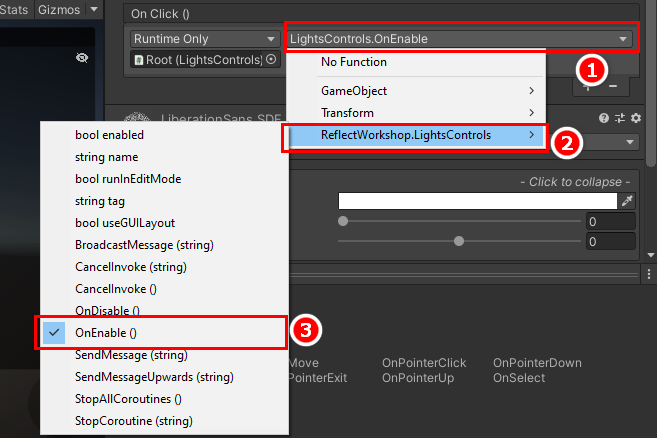Expand the GameObject submenu
Image resolution: width=657 pixels, height=438 pixels.
416,91
